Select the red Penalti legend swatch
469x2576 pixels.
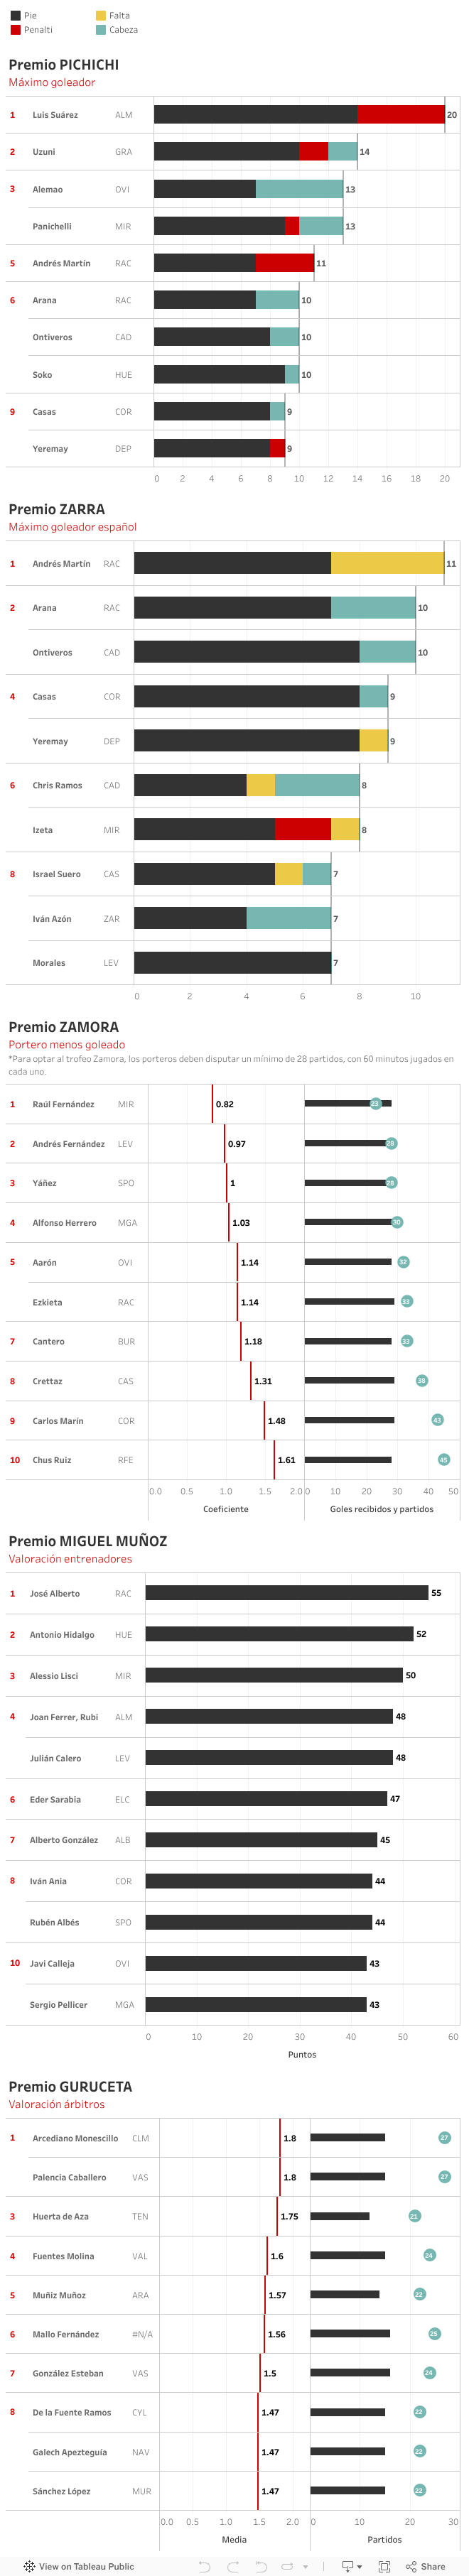point(15,30)
